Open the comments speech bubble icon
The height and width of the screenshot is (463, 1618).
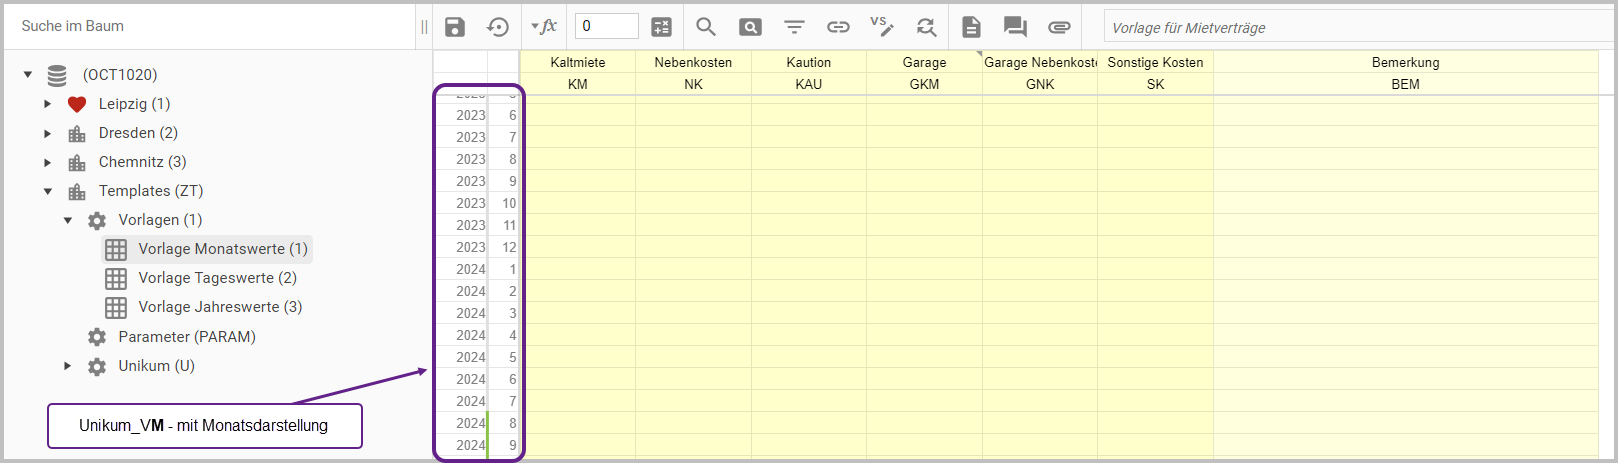[x=1015, y=27]
